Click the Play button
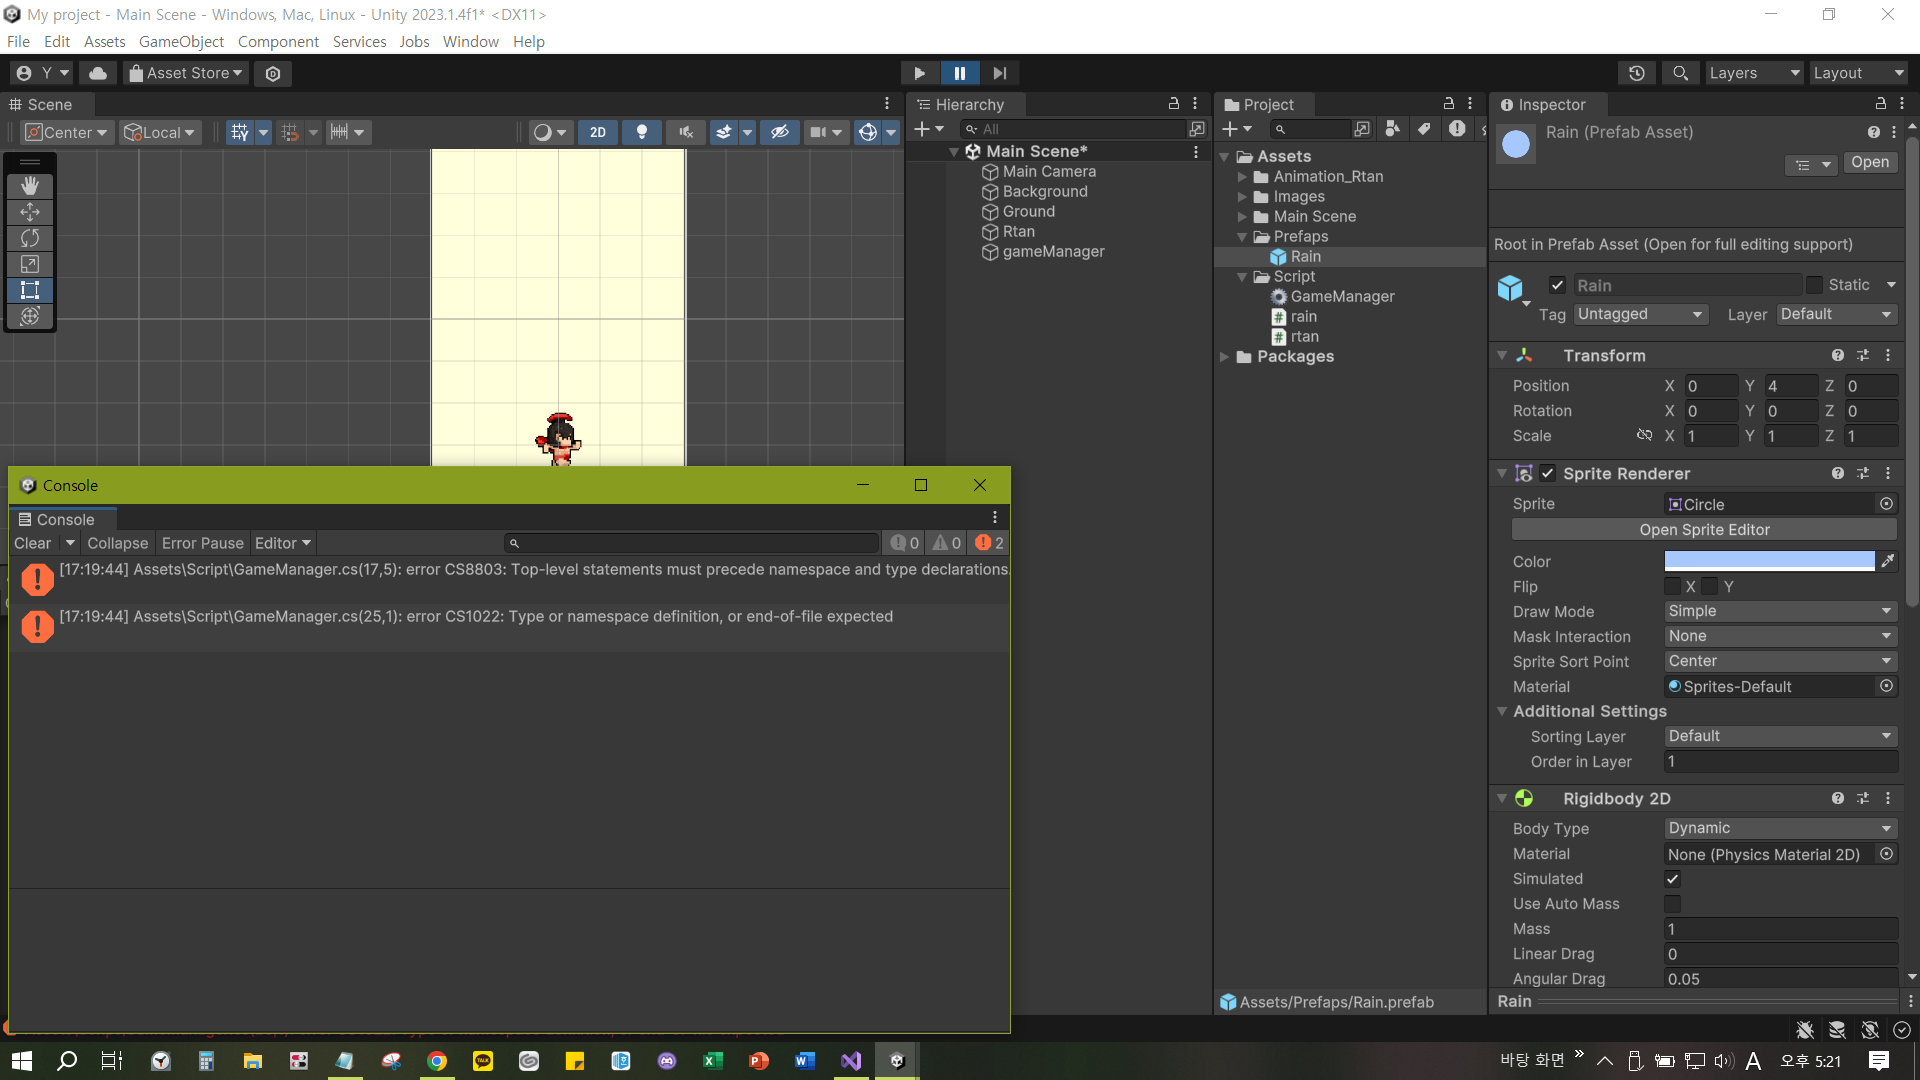This screenshot has width=1920, height=1080. [x=919, y=73]
